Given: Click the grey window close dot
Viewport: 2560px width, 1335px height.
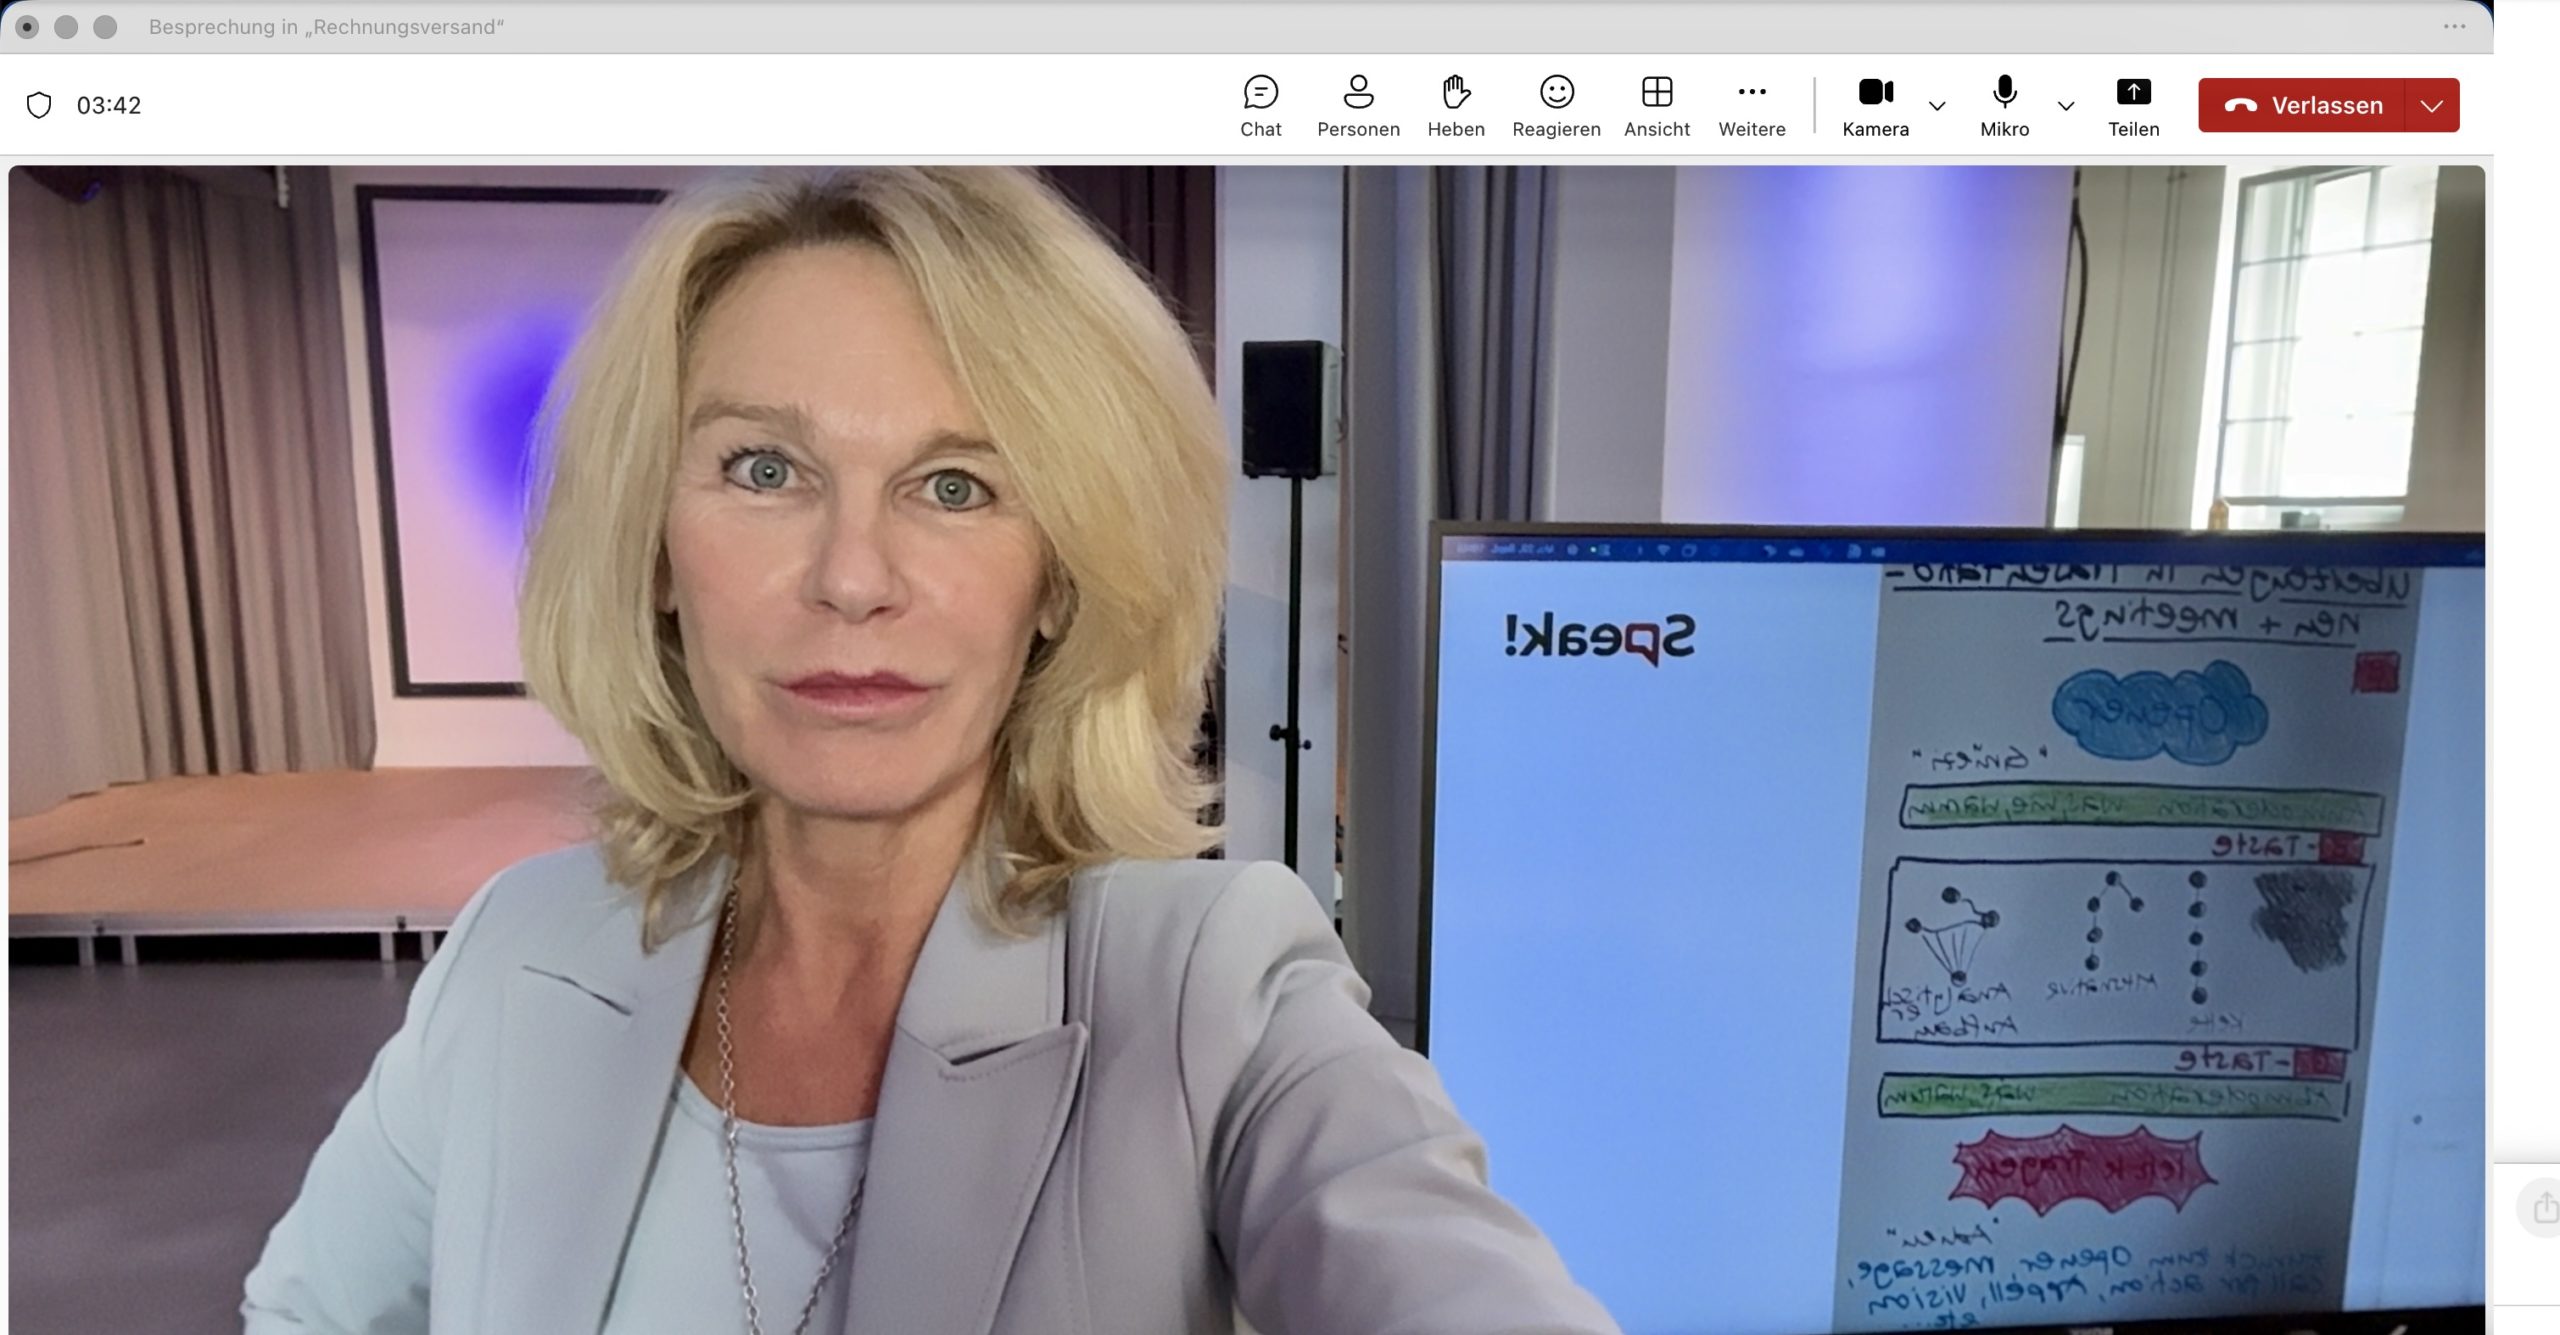Looking at the screenshot, I should point(28,27).
